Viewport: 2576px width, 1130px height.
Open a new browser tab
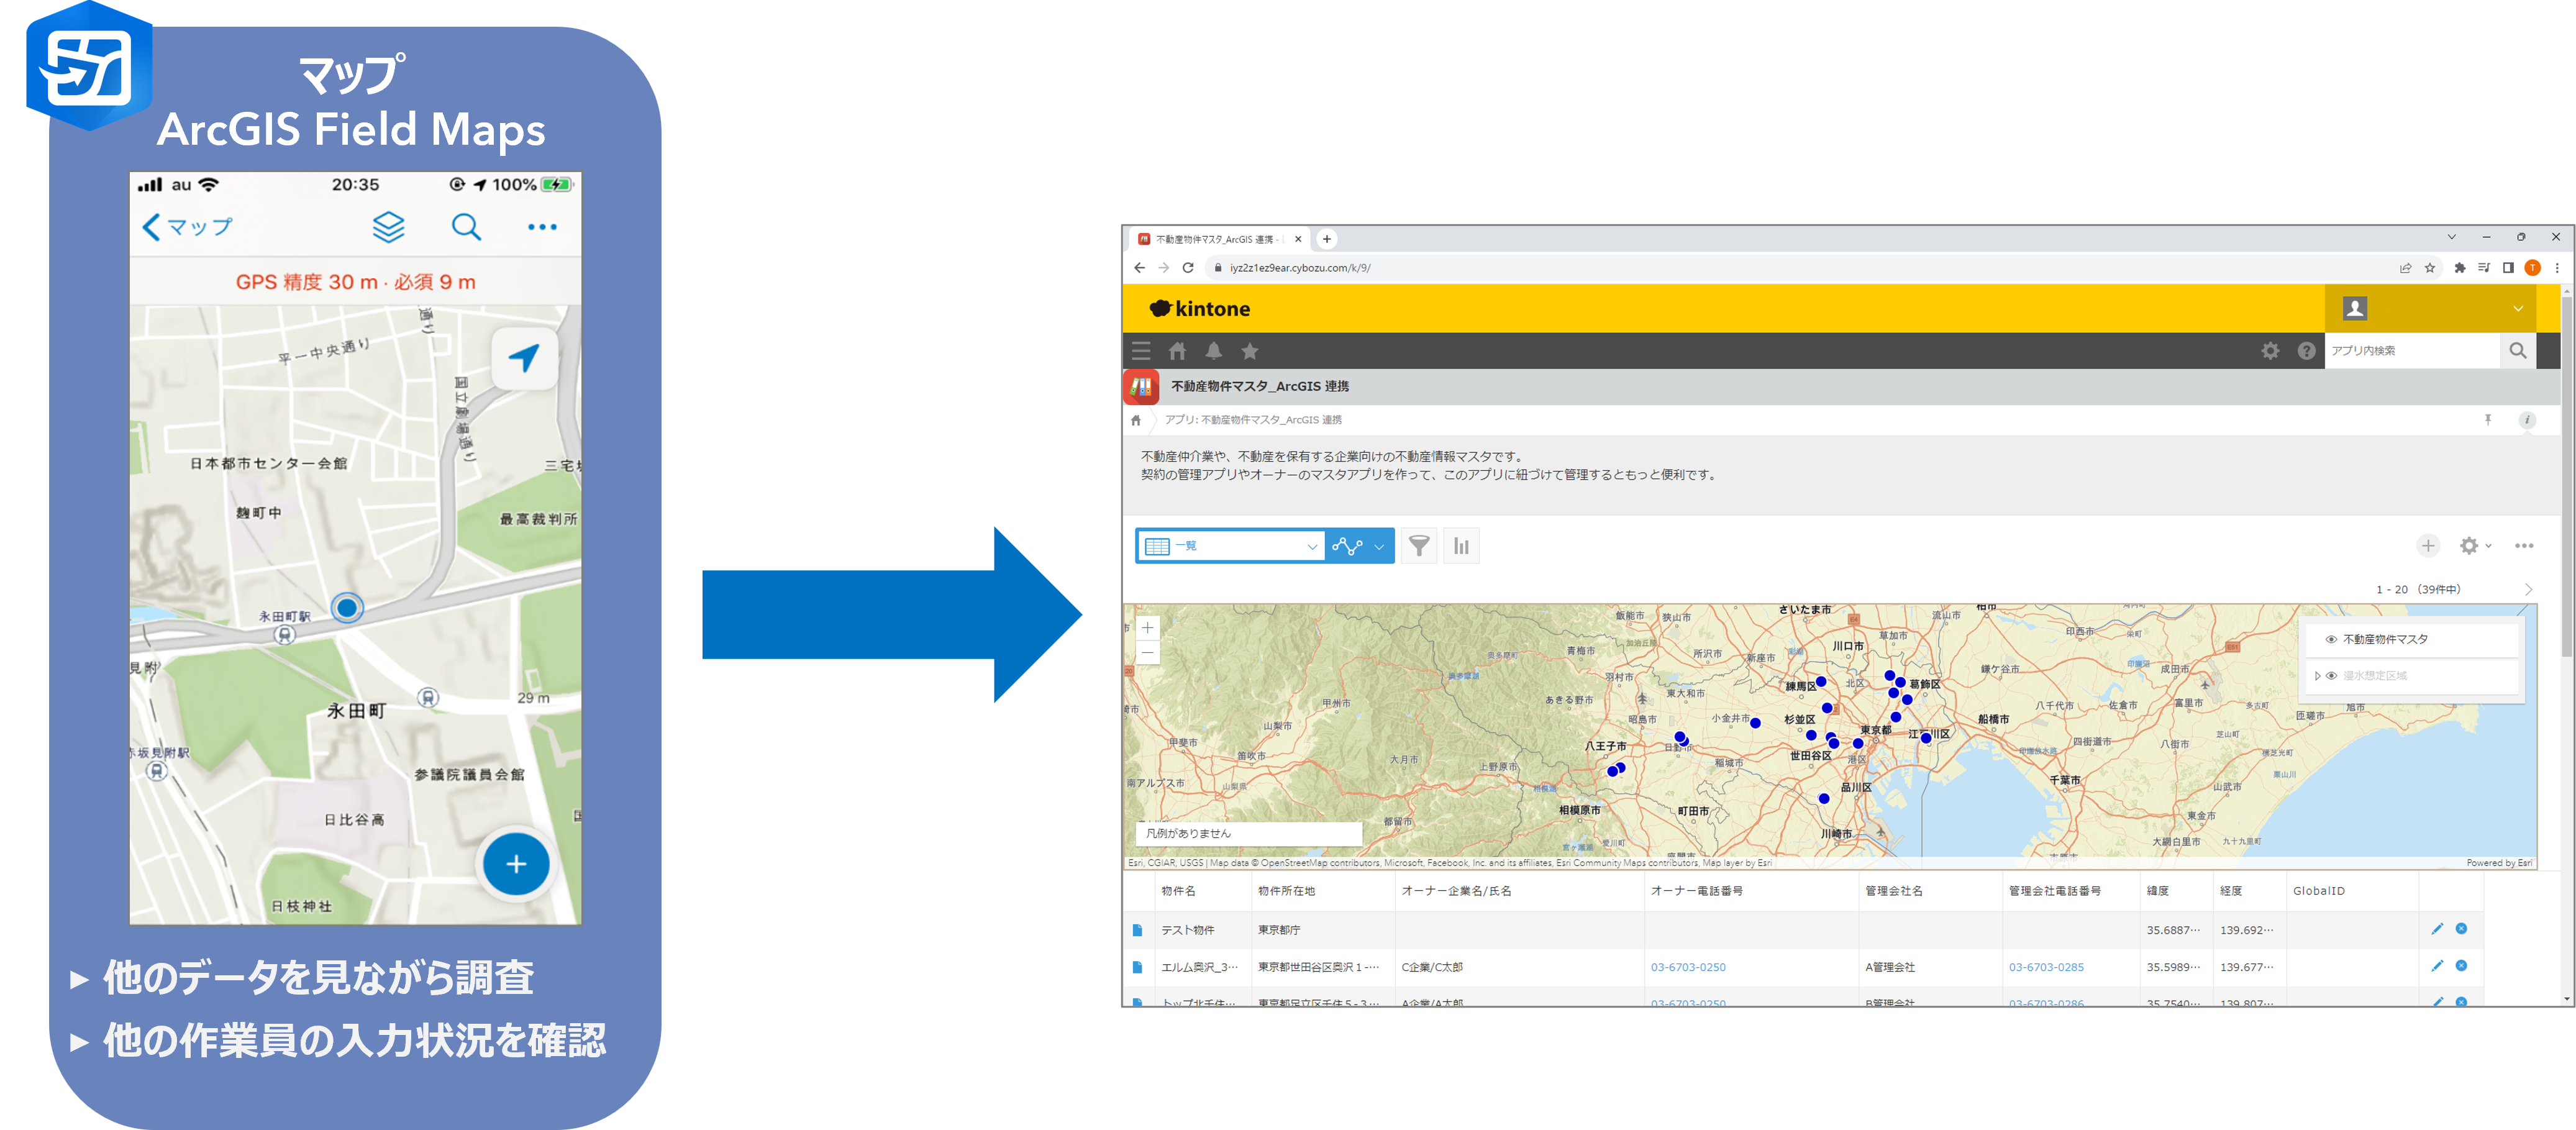coord(1326,239)
